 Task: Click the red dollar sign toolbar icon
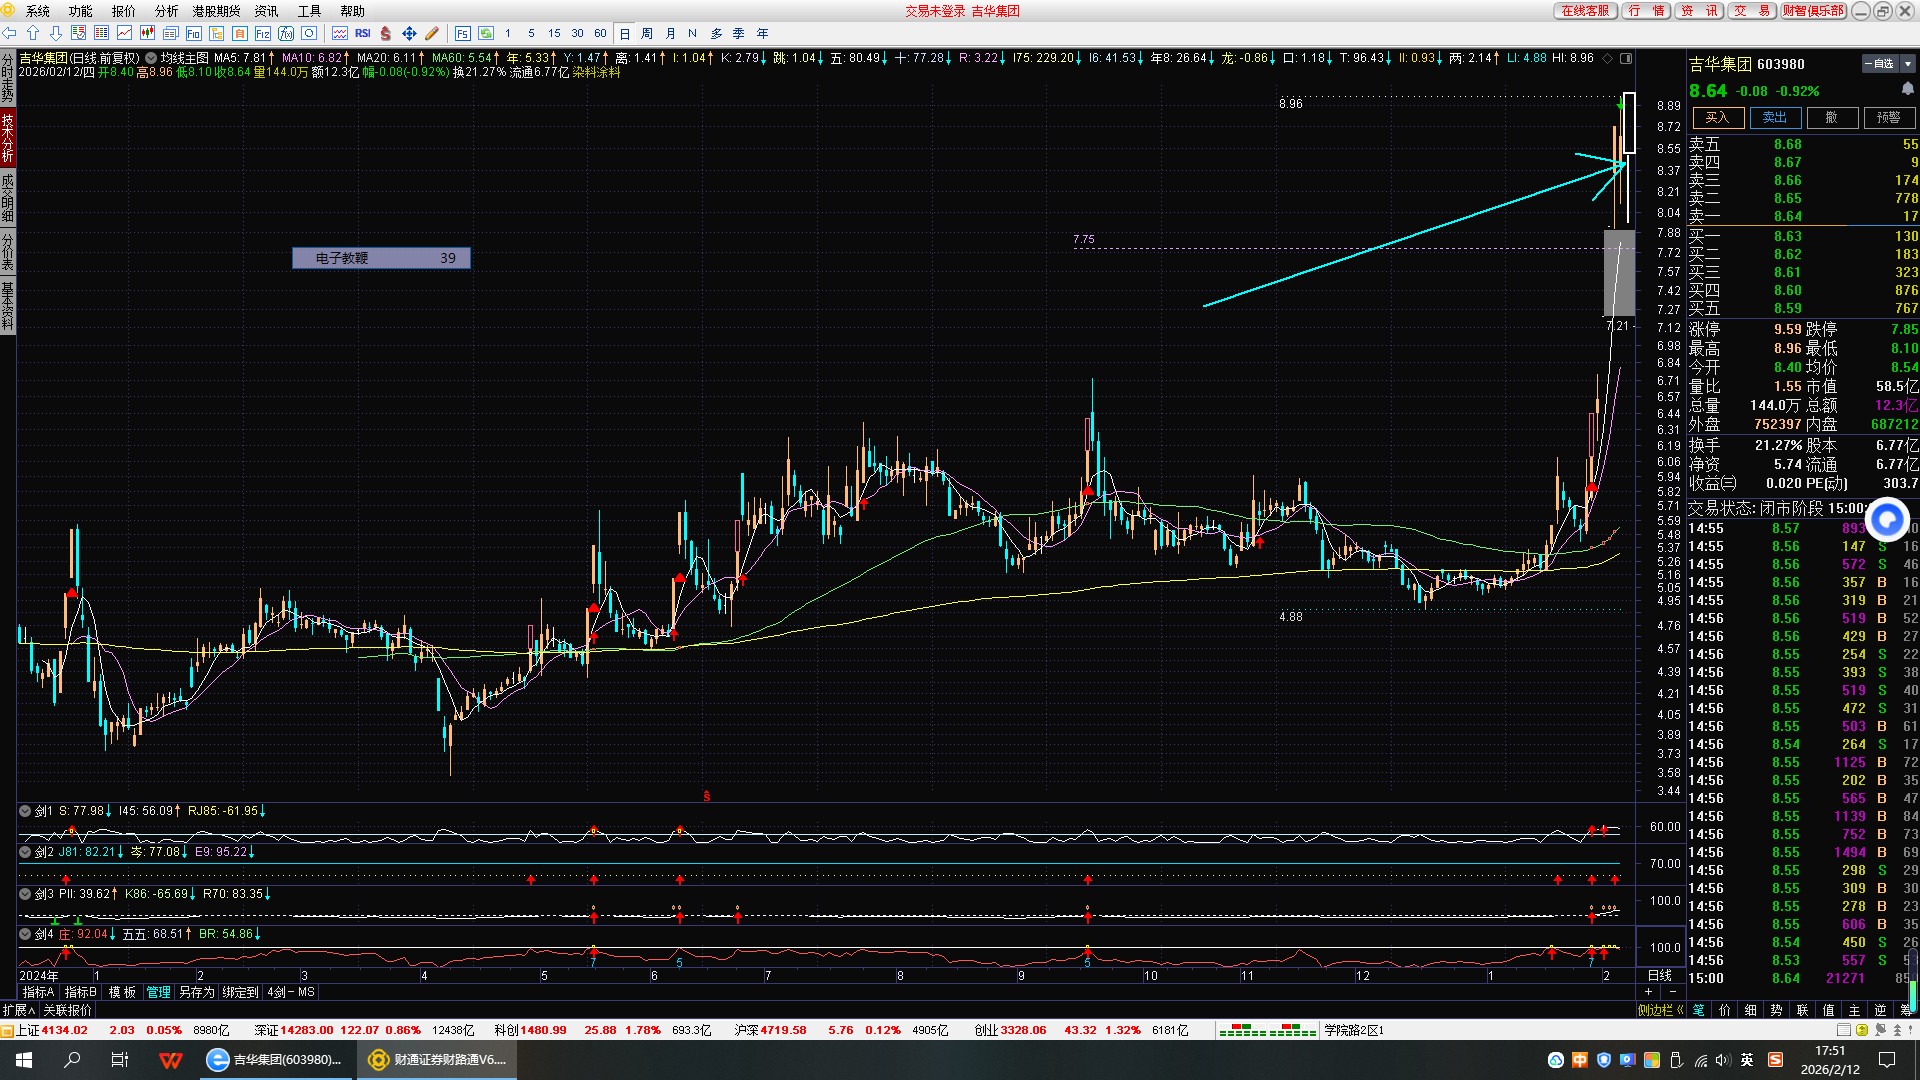[x=386, y=33]
